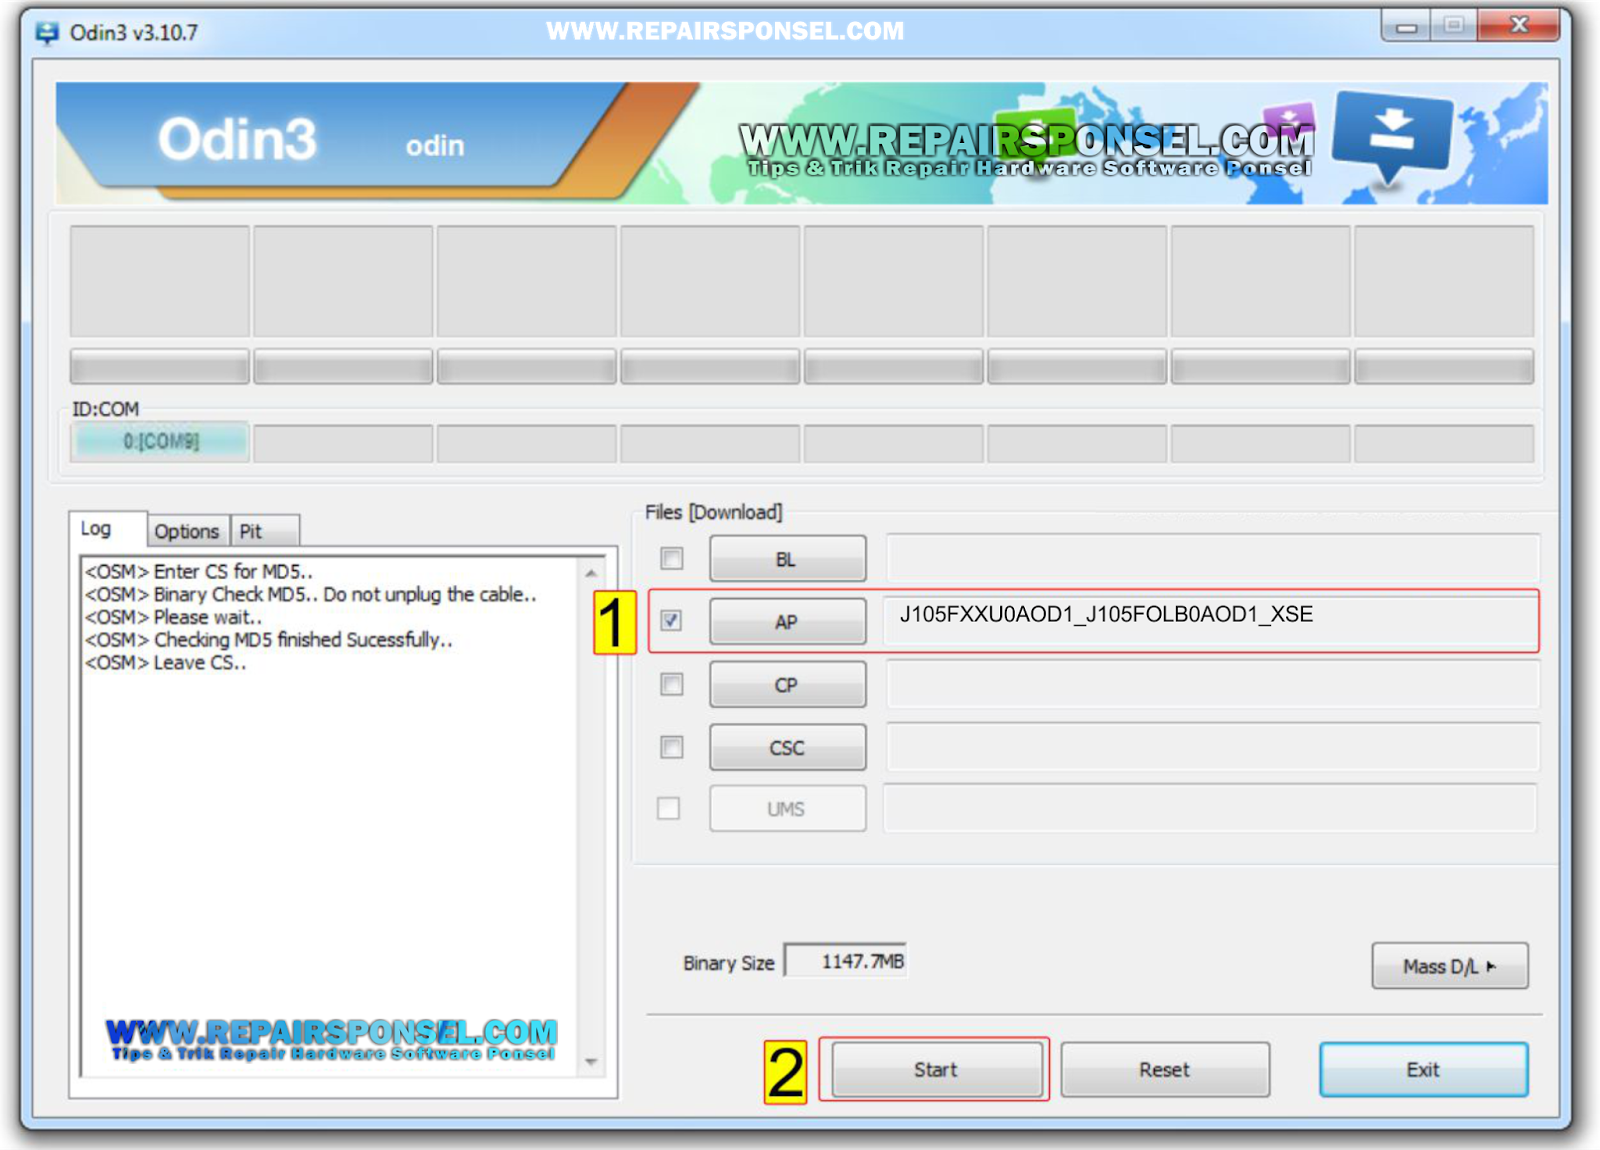Open the Options tab
This screenshot has height=1150, width=1600.
point(187,531)
